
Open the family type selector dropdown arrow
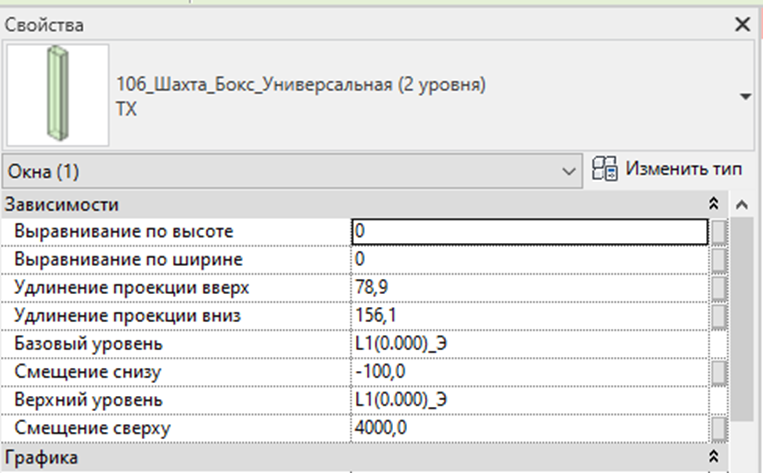[x=745, y=96]
